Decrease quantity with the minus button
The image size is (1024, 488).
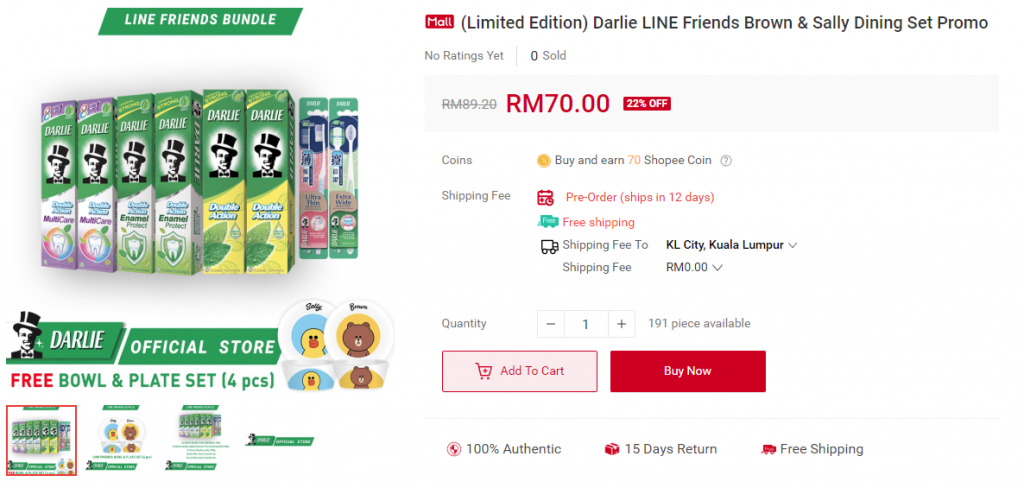click(x=551, y=324)
